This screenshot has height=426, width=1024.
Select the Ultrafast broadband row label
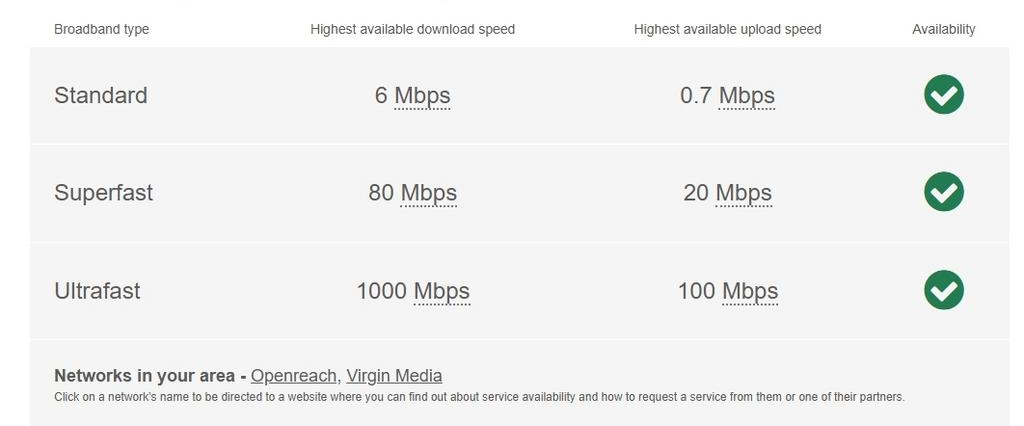point(97,291)
